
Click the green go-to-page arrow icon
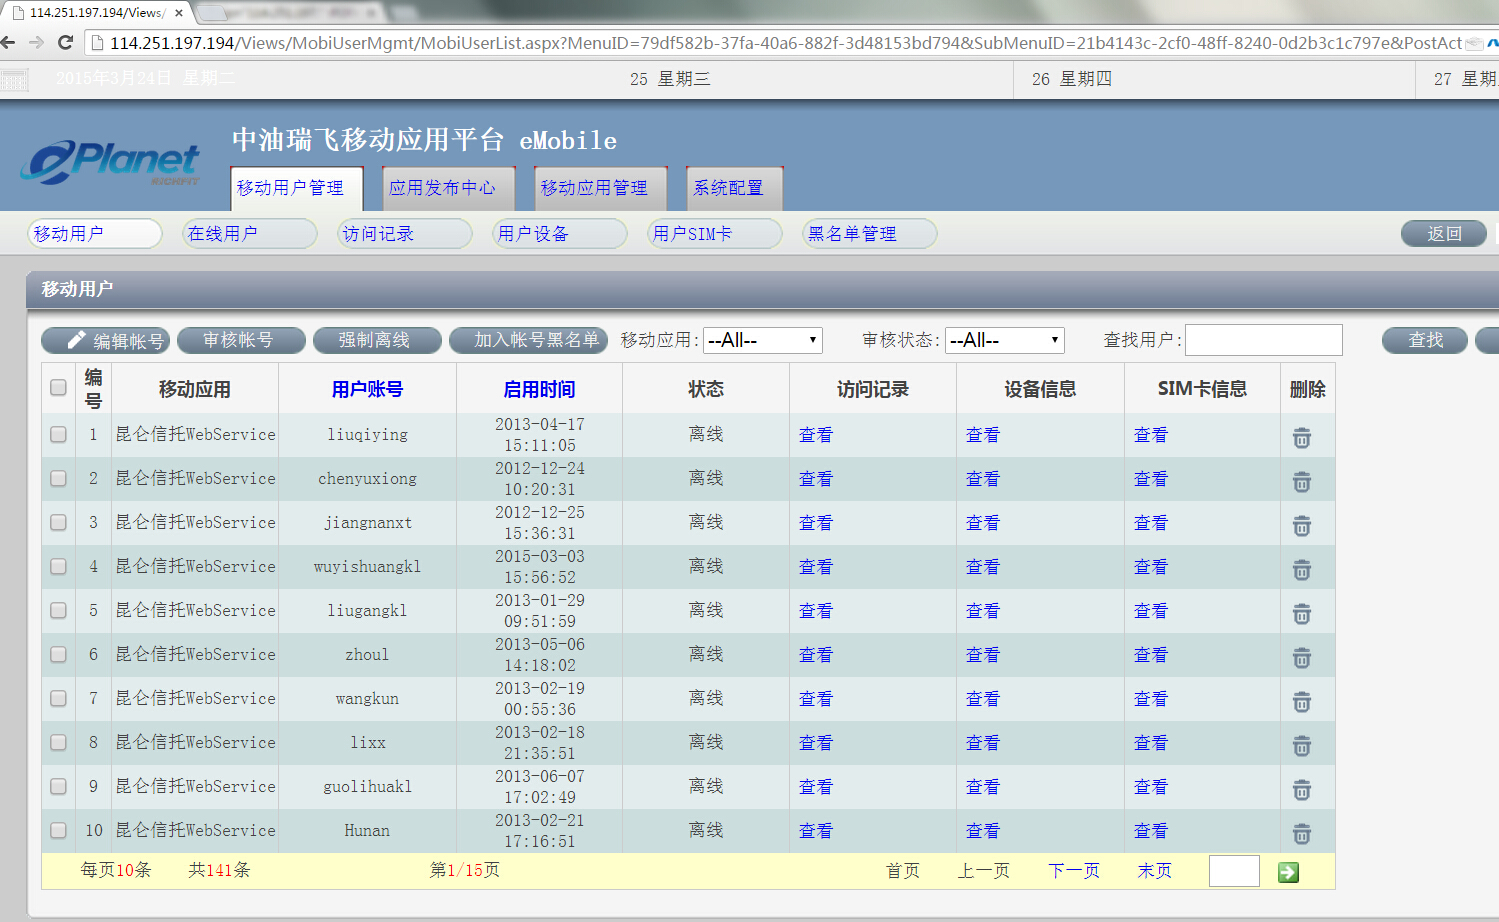pos(1288,872)
